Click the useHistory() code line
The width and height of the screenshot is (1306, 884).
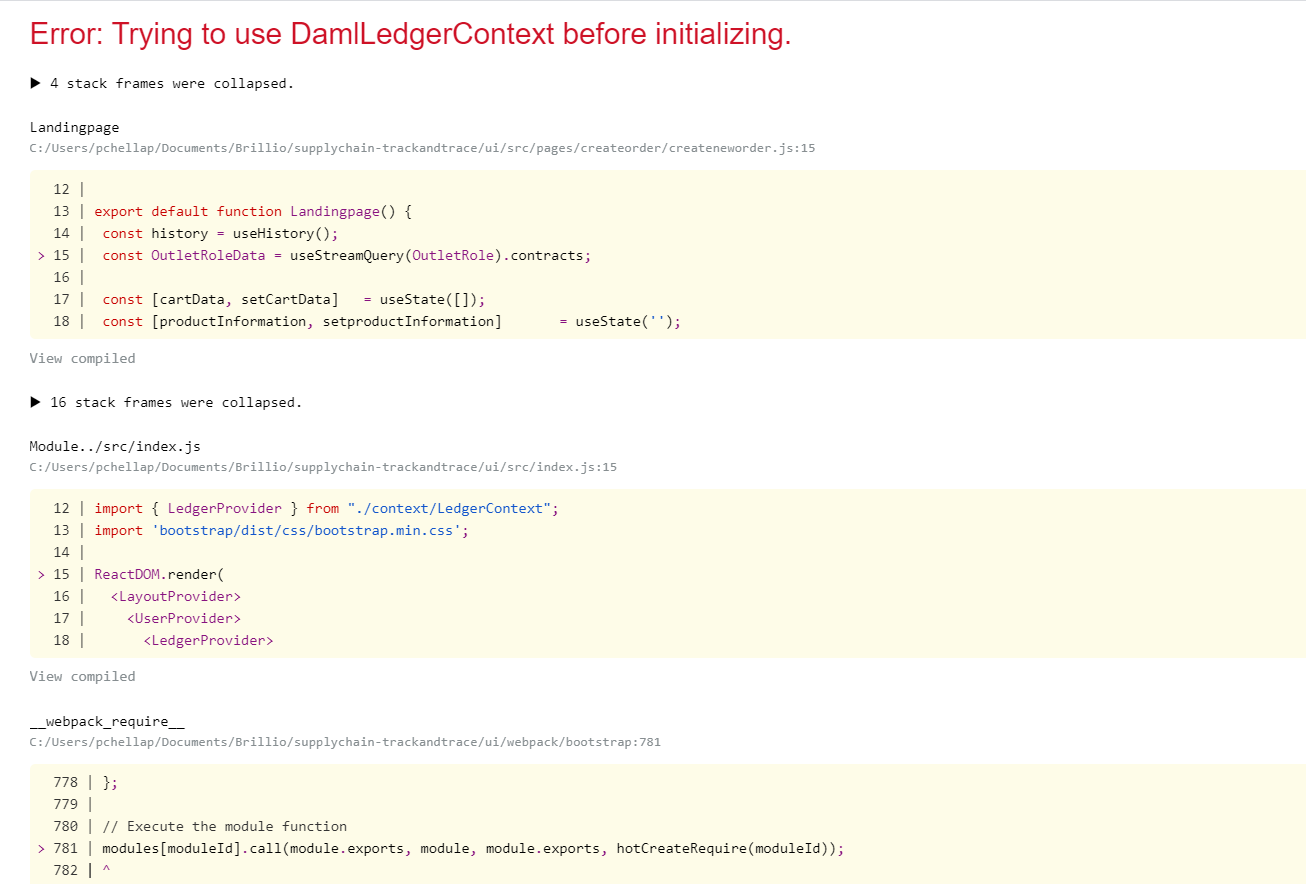pyautogui.click(x=220, y=234)
